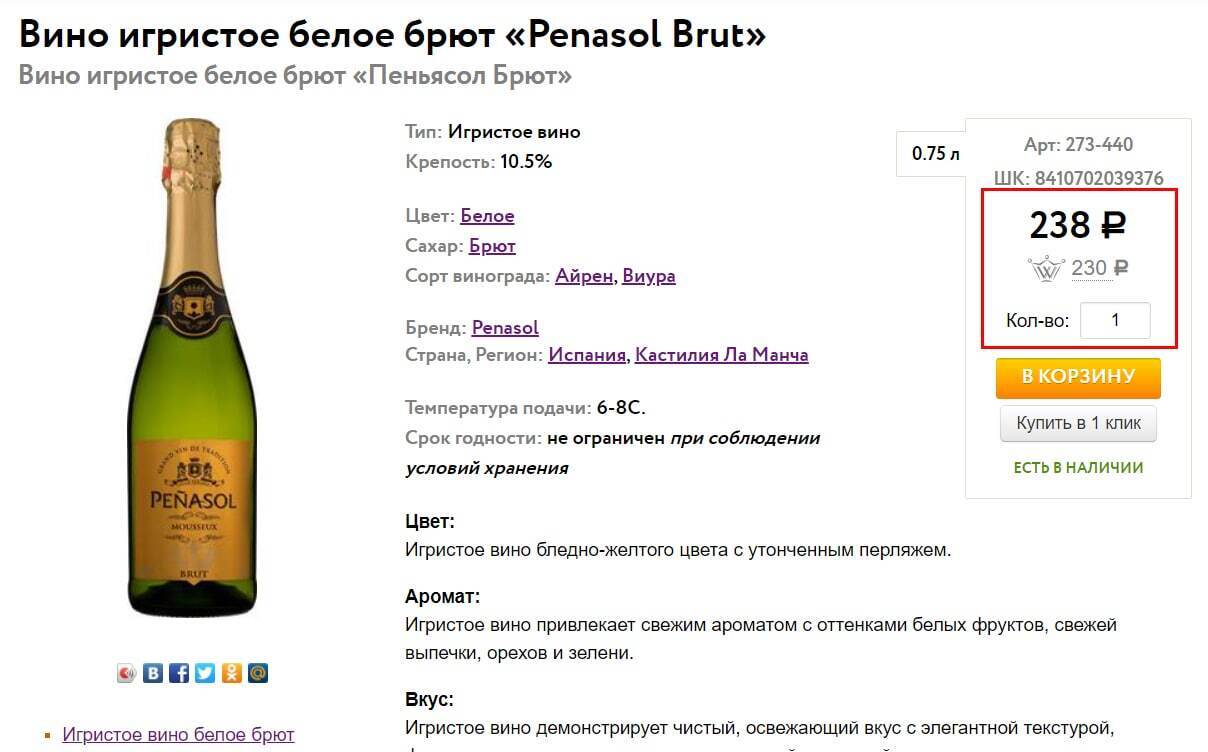The width and height of the screenshot is (1208, 752).
Task: Open the «Кастилия Ла Манча» region link
Action: pyautogui.click(x=721, y=355)
